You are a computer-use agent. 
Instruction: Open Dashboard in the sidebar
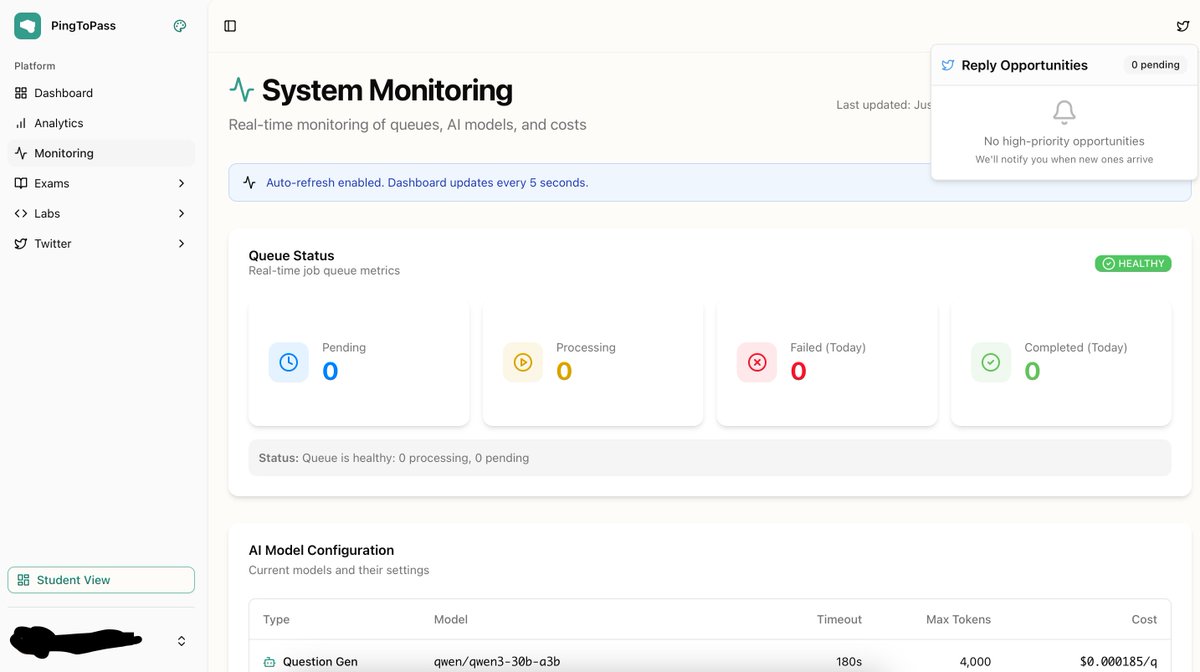pos(101,93)
